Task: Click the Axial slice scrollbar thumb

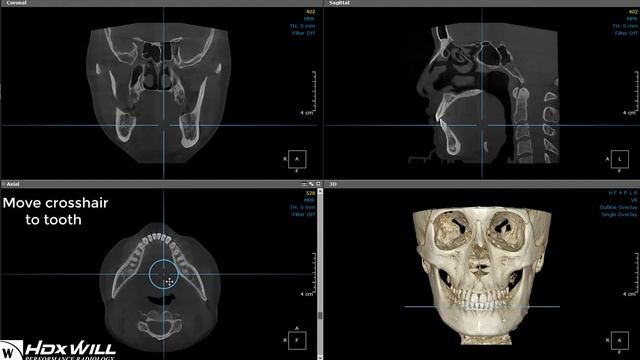Action: 320,316
